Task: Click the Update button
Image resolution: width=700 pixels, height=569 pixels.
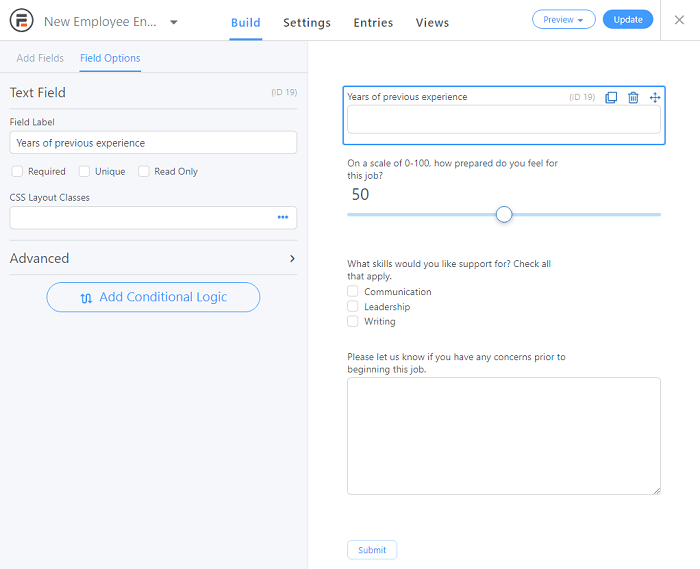Action: 628,20
